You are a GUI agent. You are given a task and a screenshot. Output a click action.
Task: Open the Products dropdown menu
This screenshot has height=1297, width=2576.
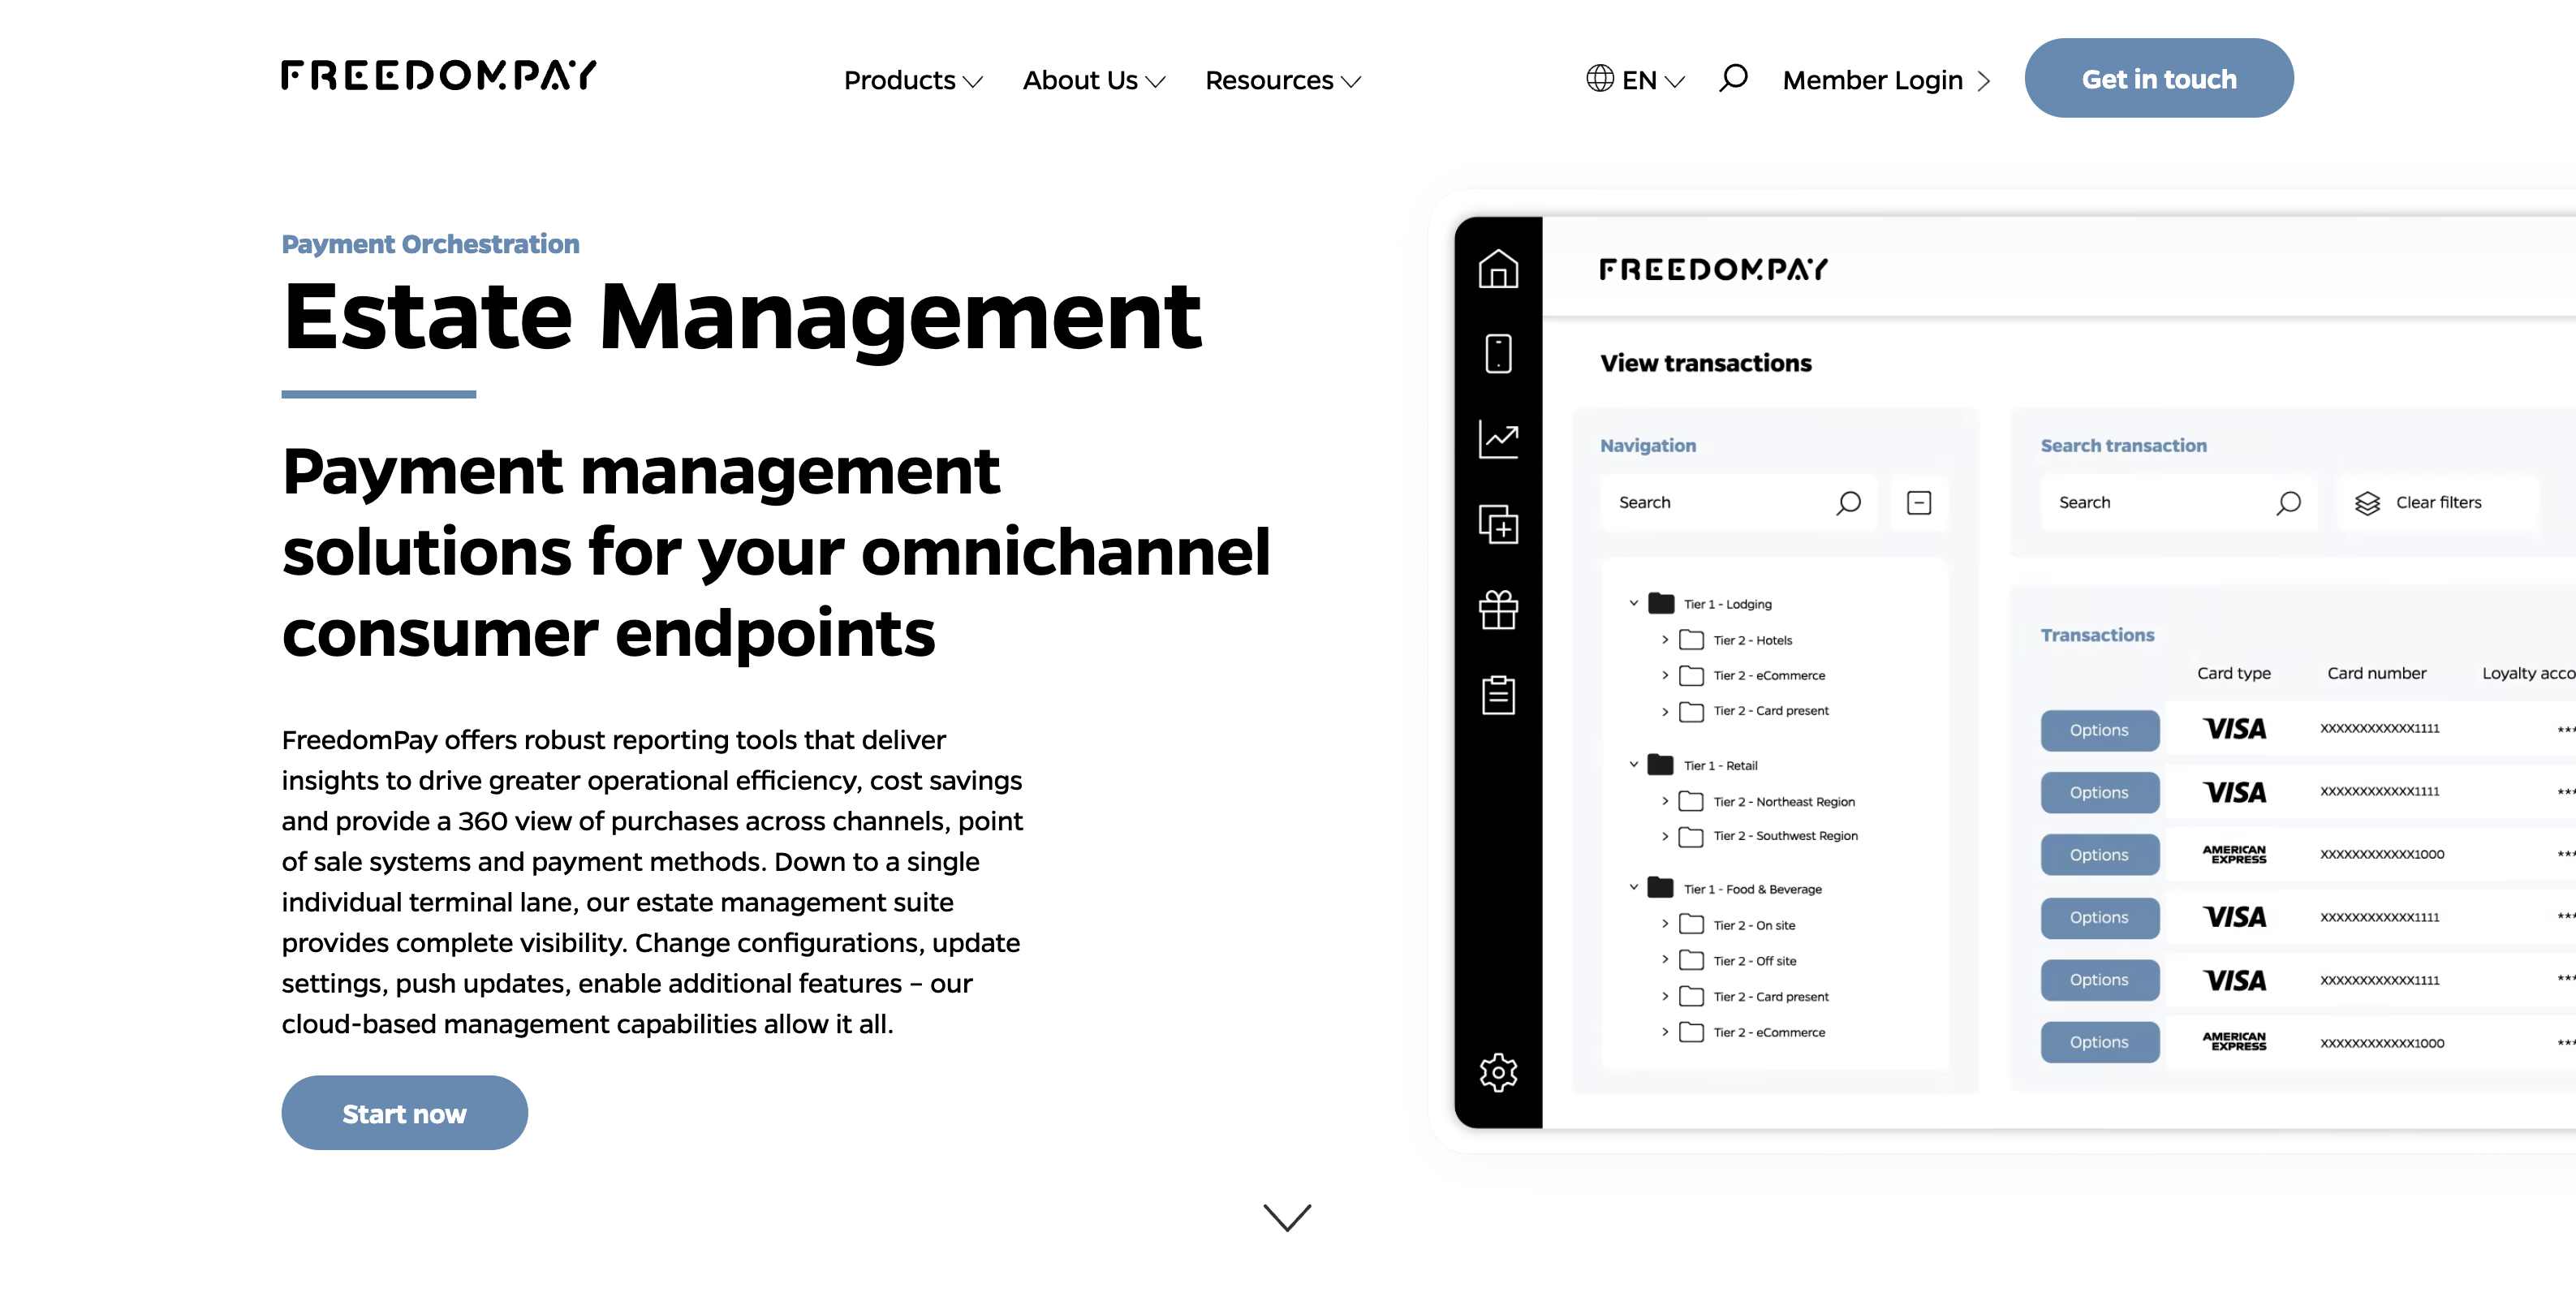[x=911, y=78]
